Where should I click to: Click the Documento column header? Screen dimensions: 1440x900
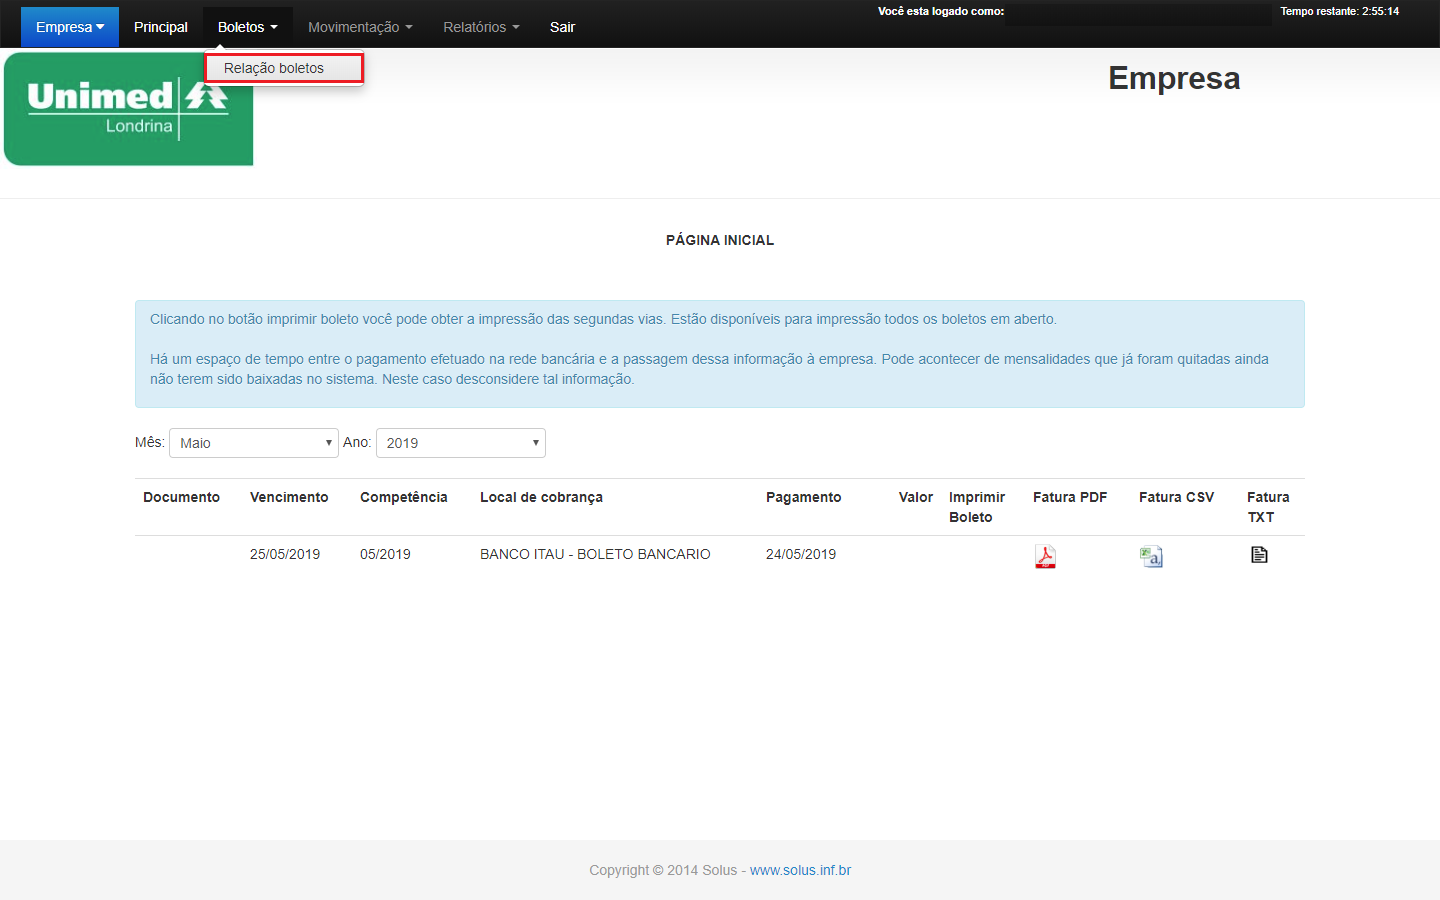pos(181,497)
